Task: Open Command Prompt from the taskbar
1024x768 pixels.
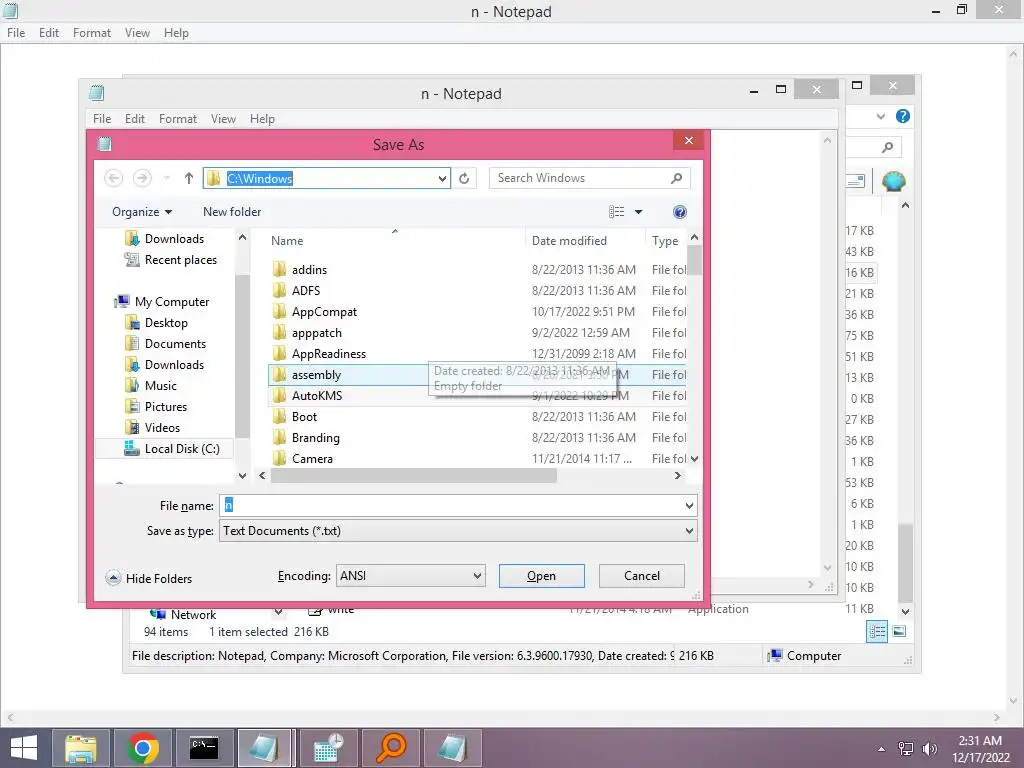Action: 204,748
